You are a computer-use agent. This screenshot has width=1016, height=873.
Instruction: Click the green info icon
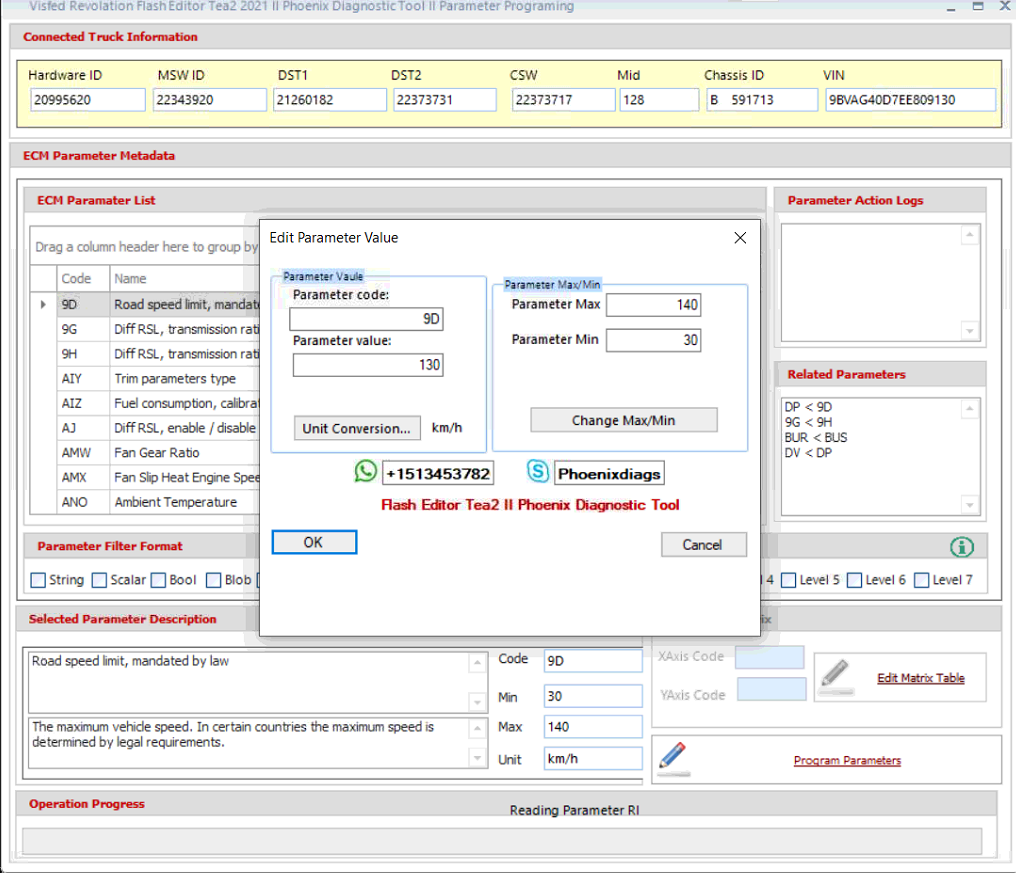(x=962, y=547)
